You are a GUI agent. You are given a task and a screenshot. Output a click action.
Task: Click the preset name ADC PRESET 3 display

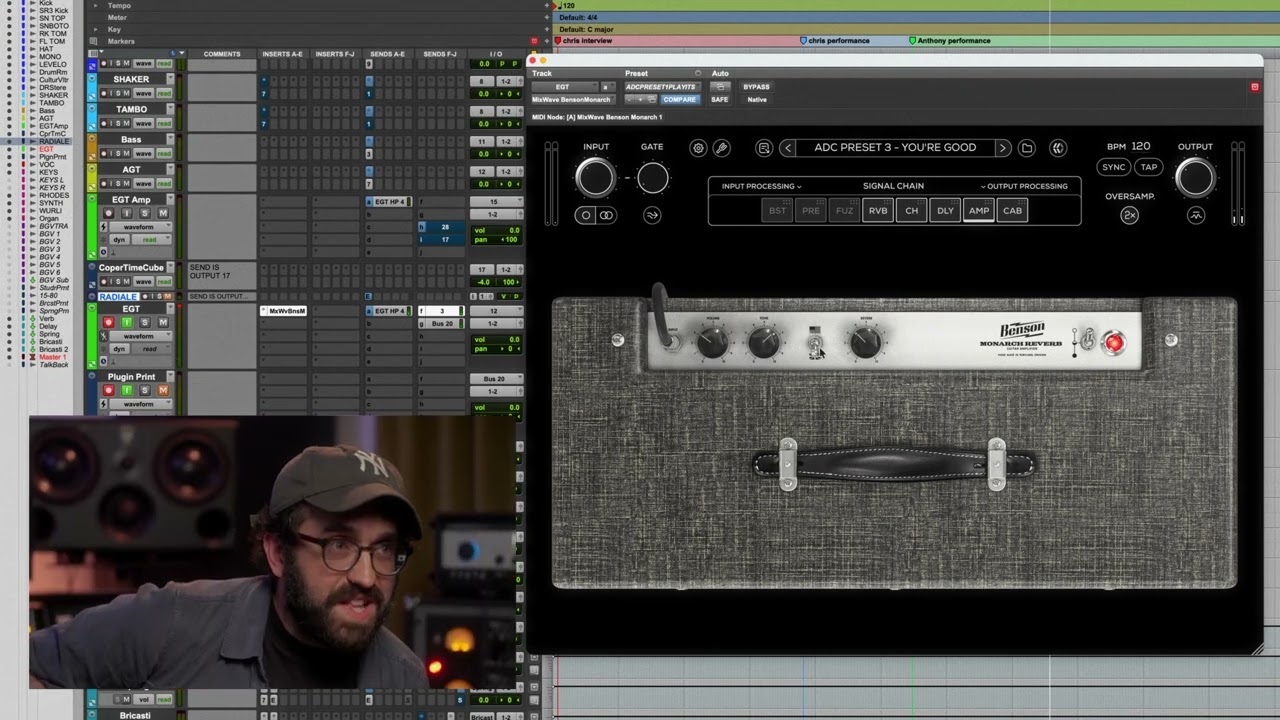pos(895,148)
